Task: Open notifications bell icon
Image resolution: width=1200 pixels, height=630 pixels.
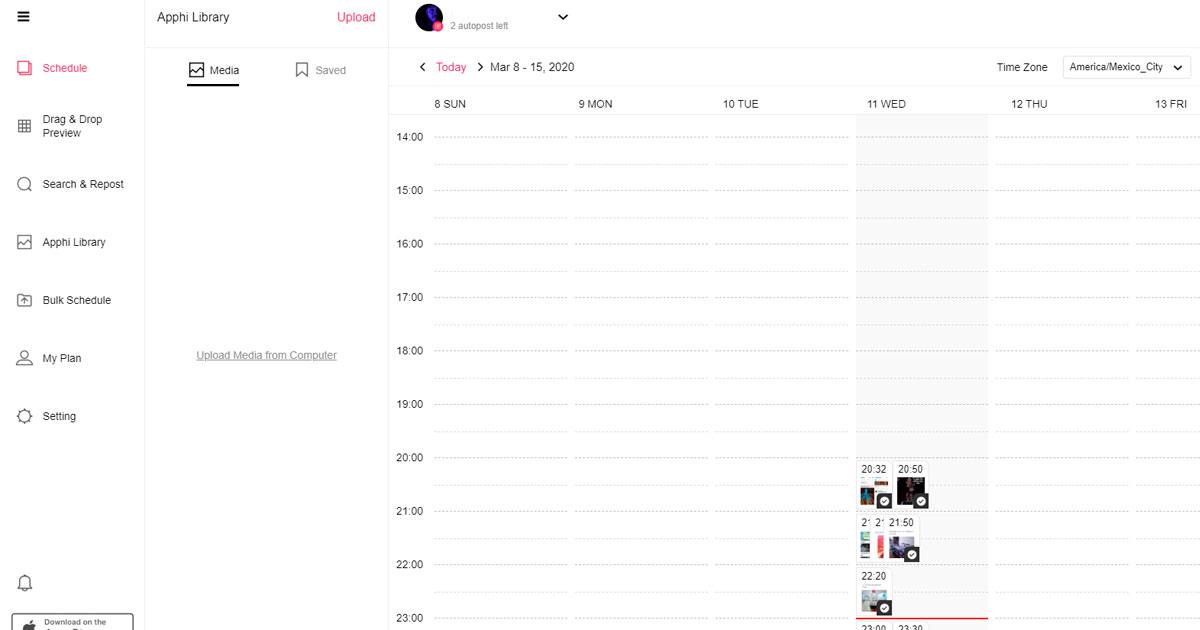Action: coord(25,583)
